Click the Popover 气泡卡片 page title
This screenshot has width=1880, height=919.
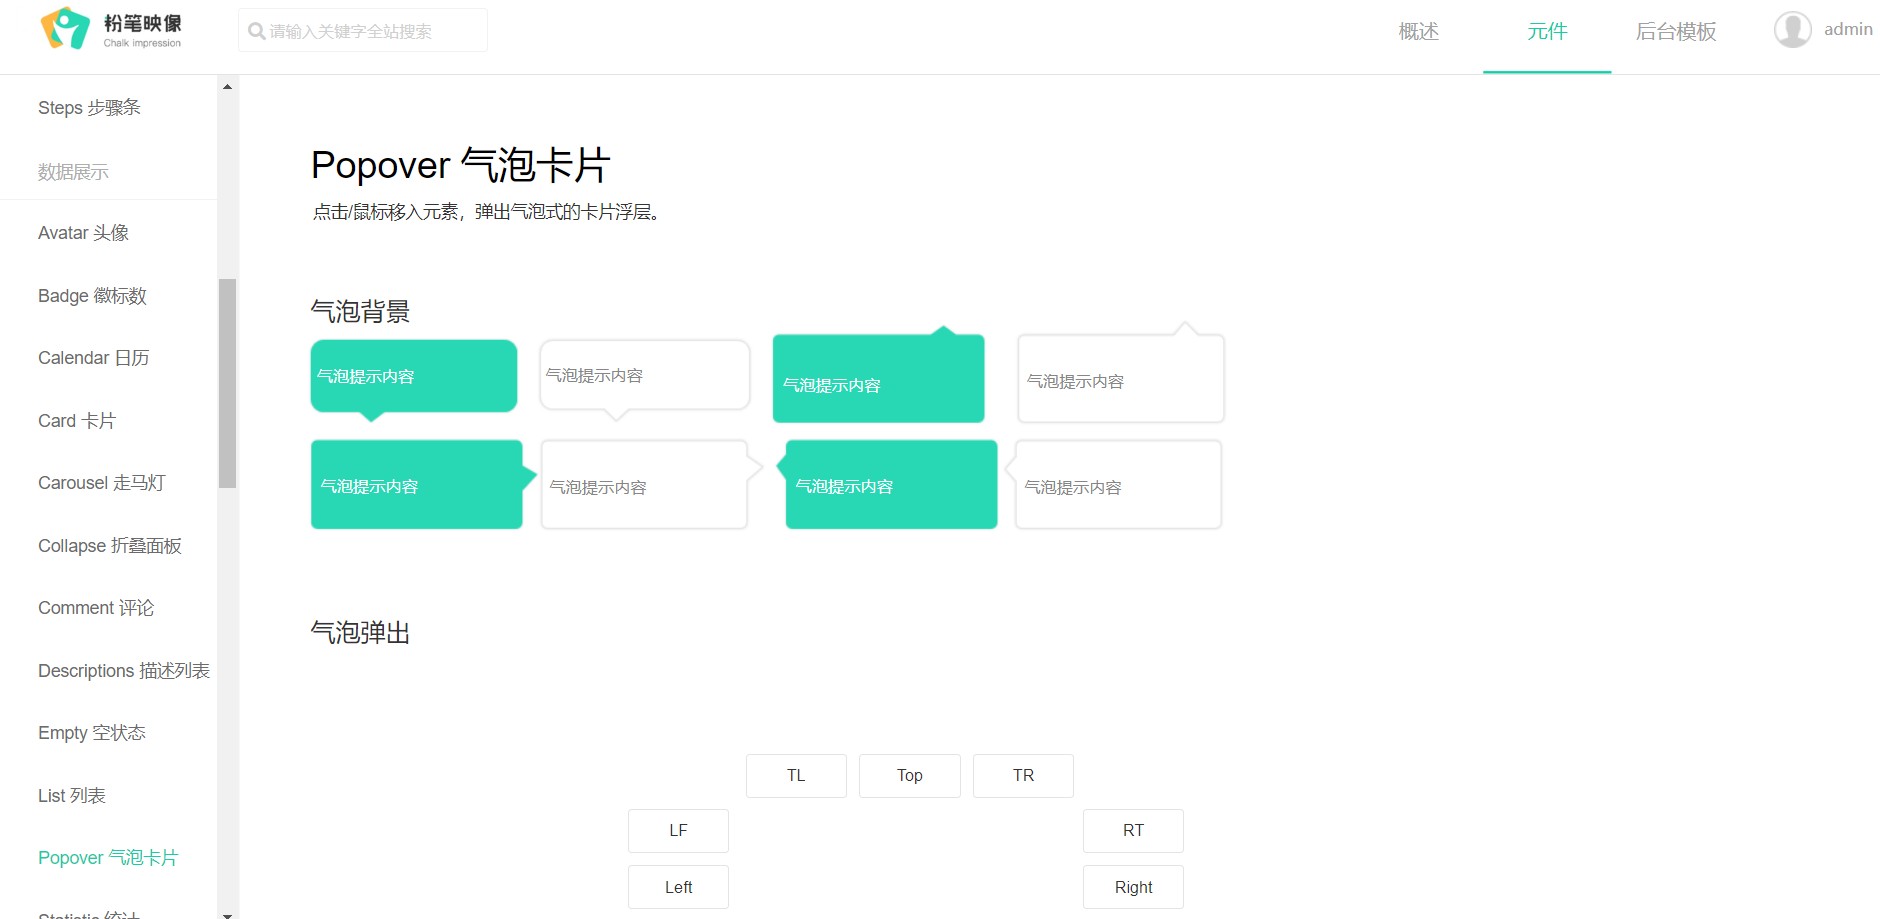pos(461,165)
